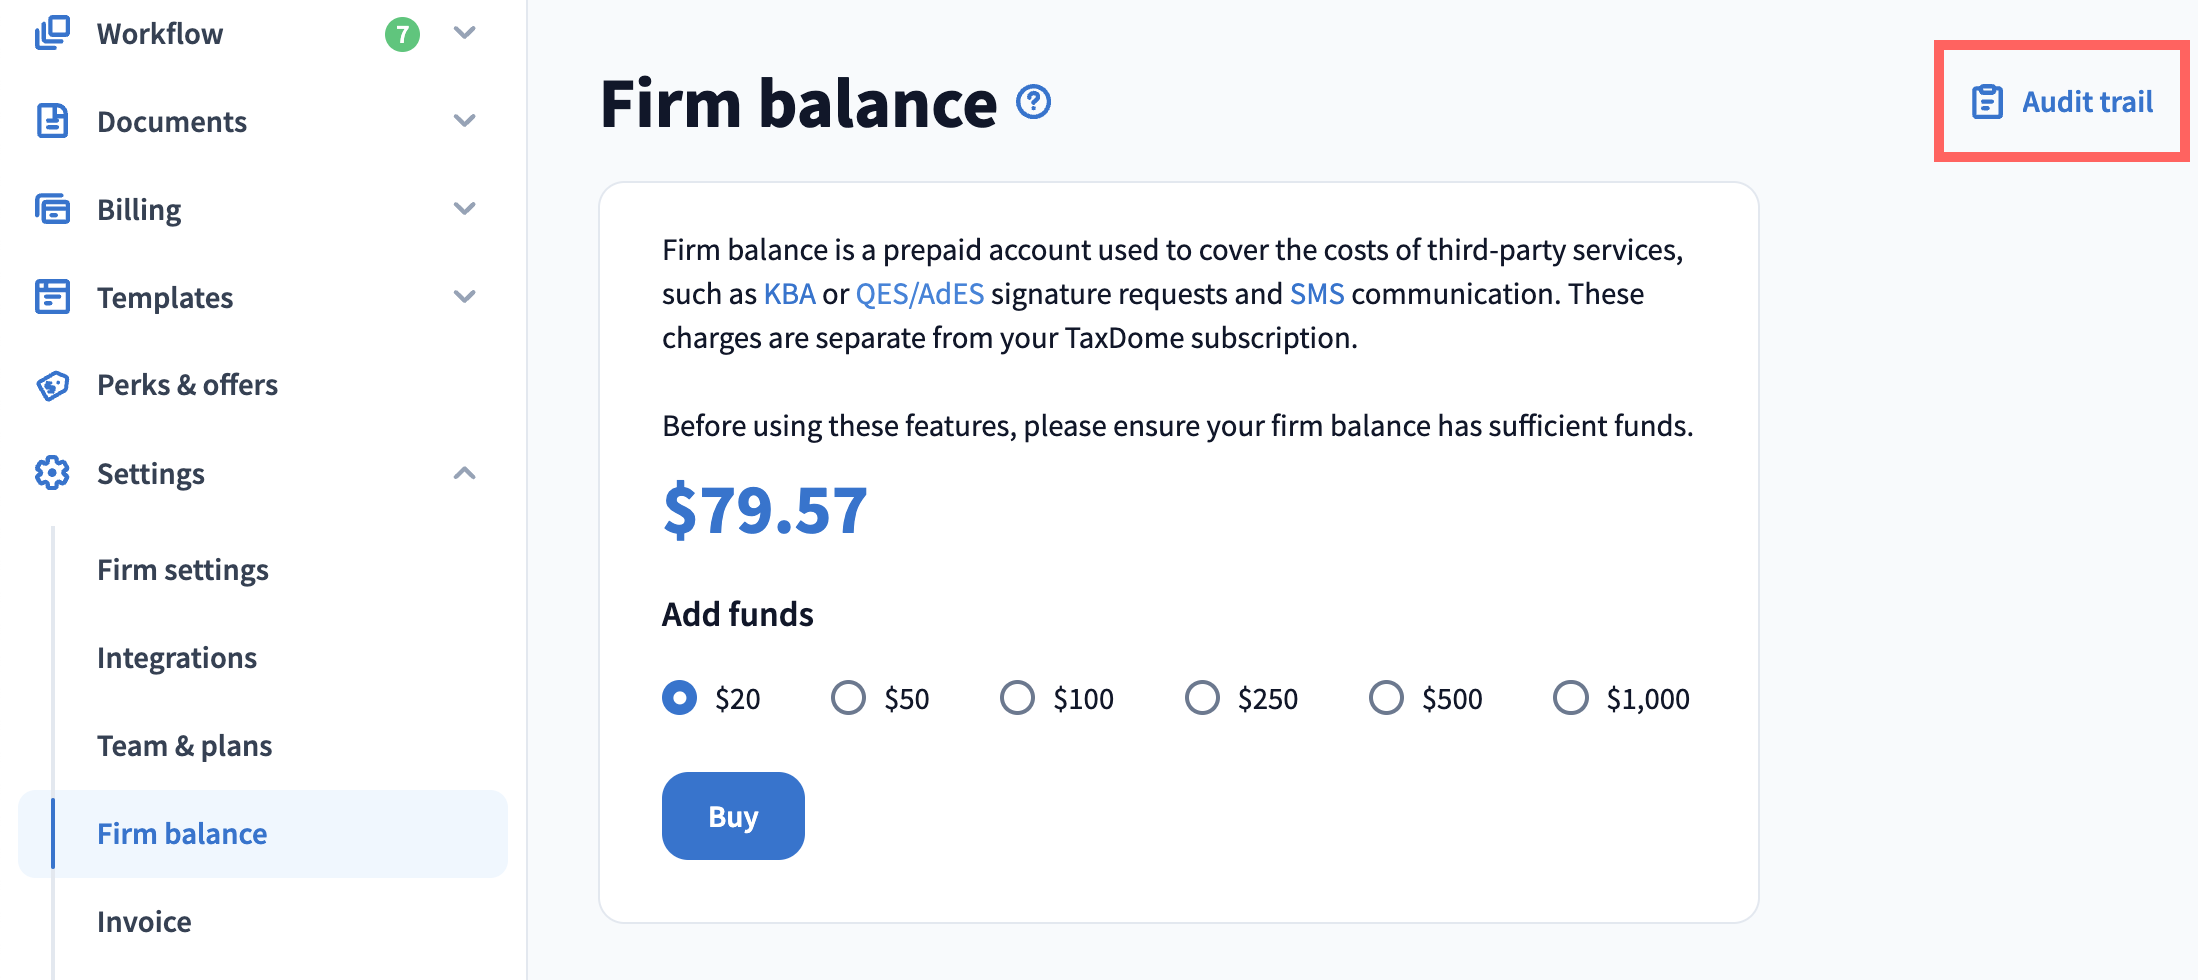The height and width of the screenshot is (980, 2198).
Task: Click the Workflow sidebar icon
Action: pos(52,33)
